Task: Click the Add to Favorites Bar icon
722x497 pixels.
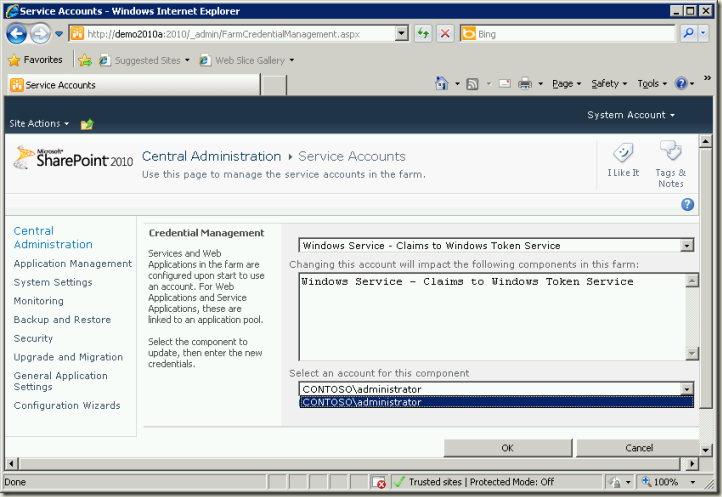Action: pyautogui.click(x=85, y=60)
